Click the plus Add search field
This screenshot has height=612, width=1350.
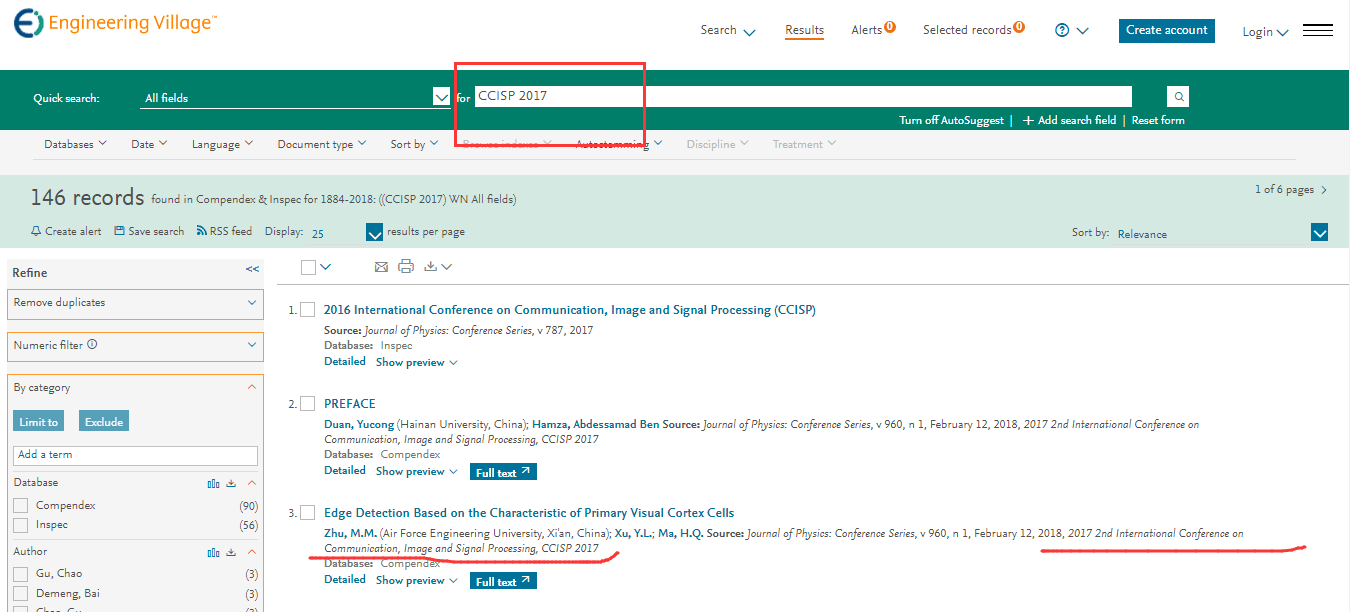click(1069, 120)
